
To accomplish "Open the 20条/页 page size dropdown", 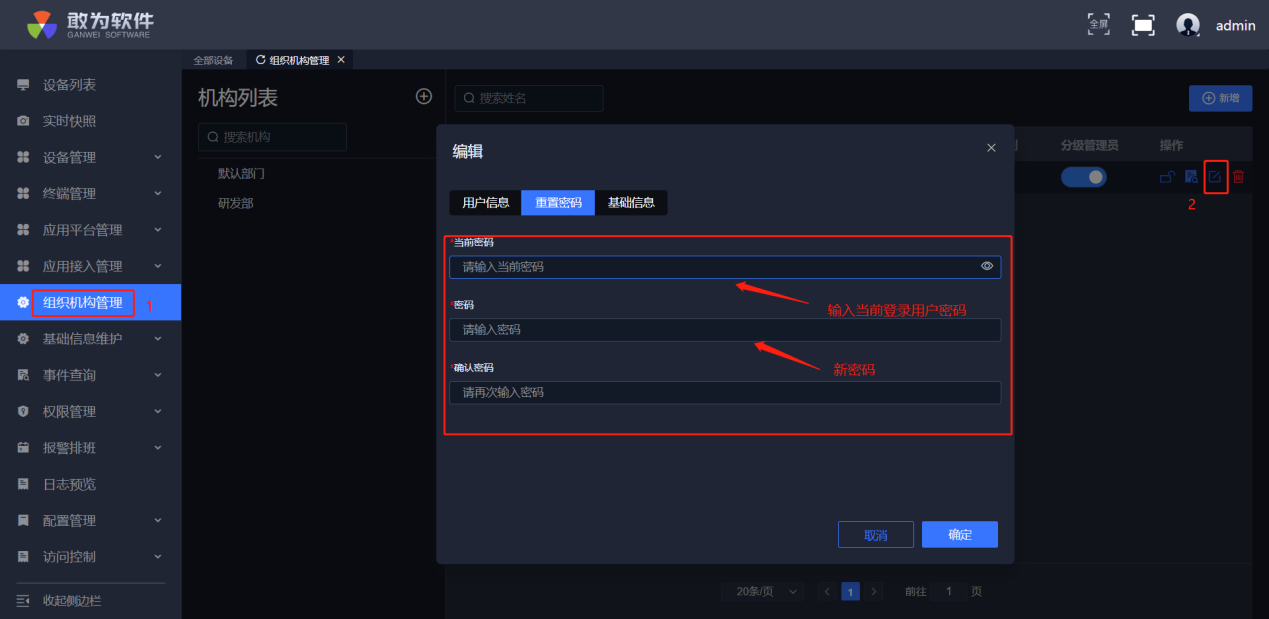I will point(763,591).
